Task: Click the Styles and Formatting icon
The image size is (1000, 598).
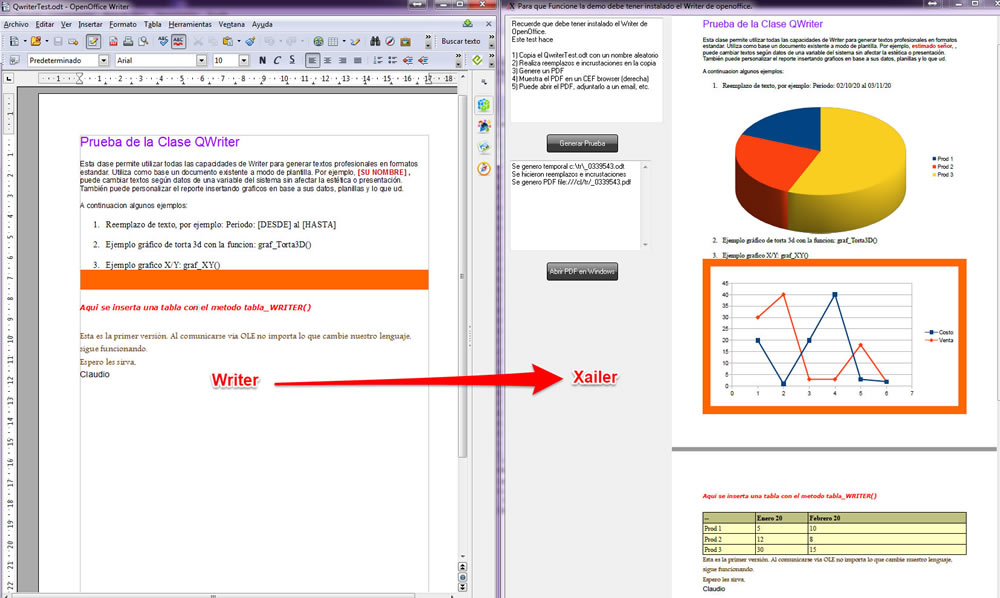Action: pos(14,60)
